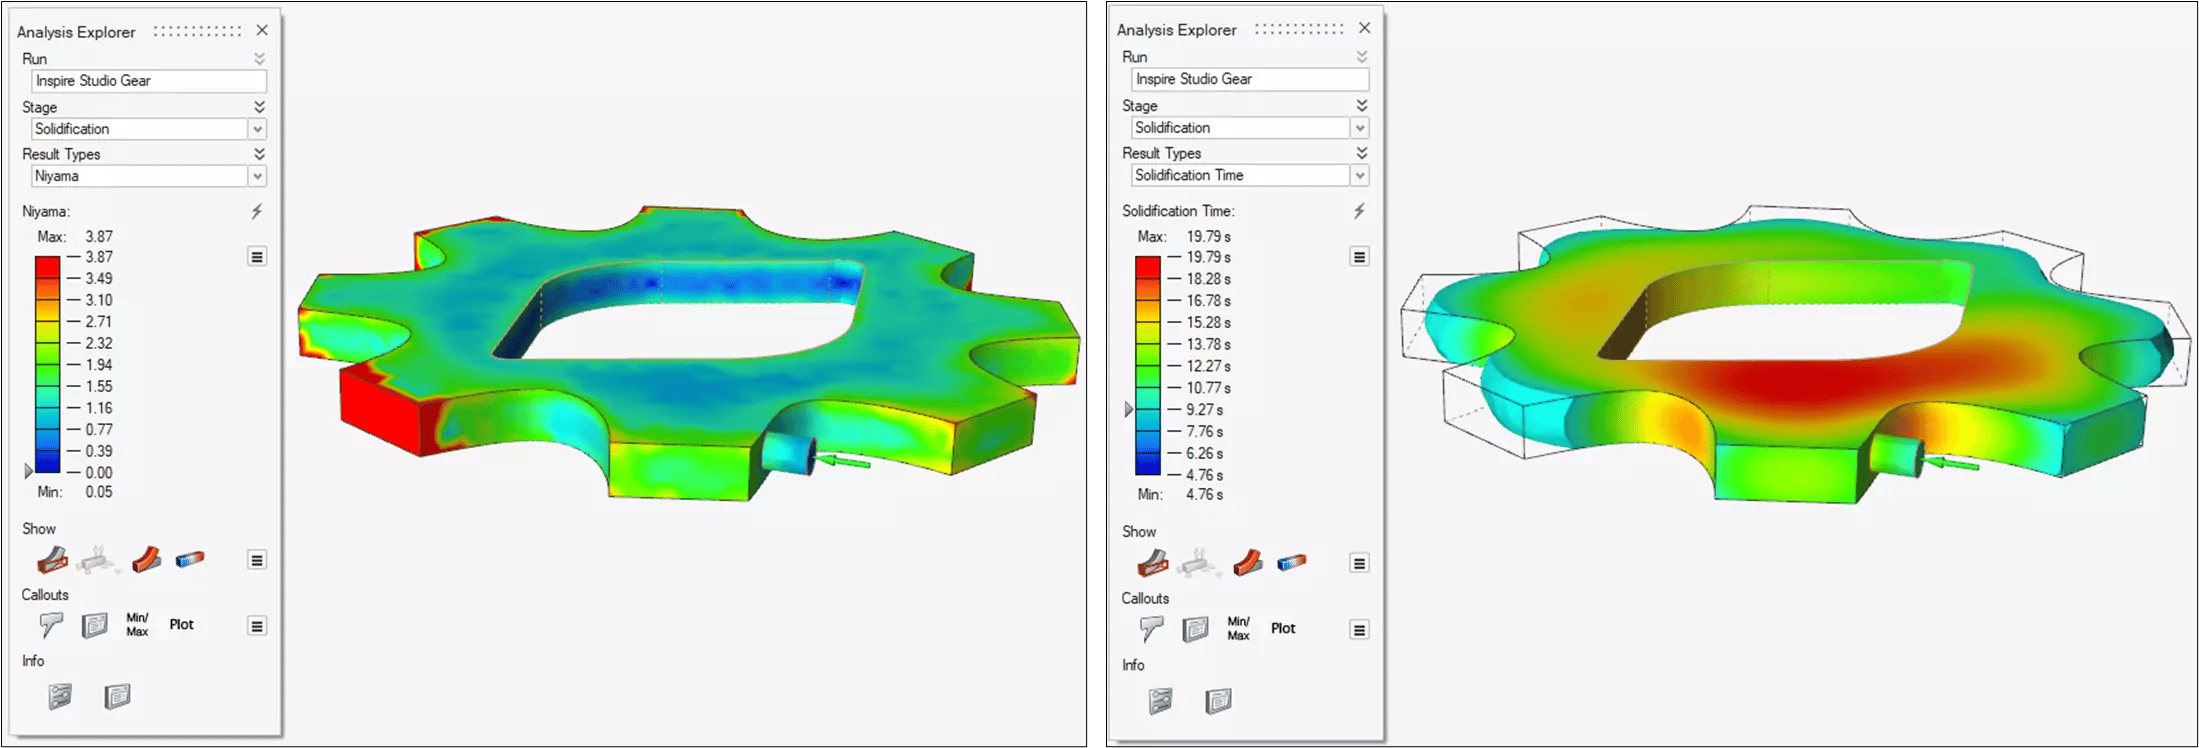Viewport: 2199px width, 748px height.
Task: Toggle orange curved Show icon in right panel
Action: pyautogui.click(x=1246, y=564)
